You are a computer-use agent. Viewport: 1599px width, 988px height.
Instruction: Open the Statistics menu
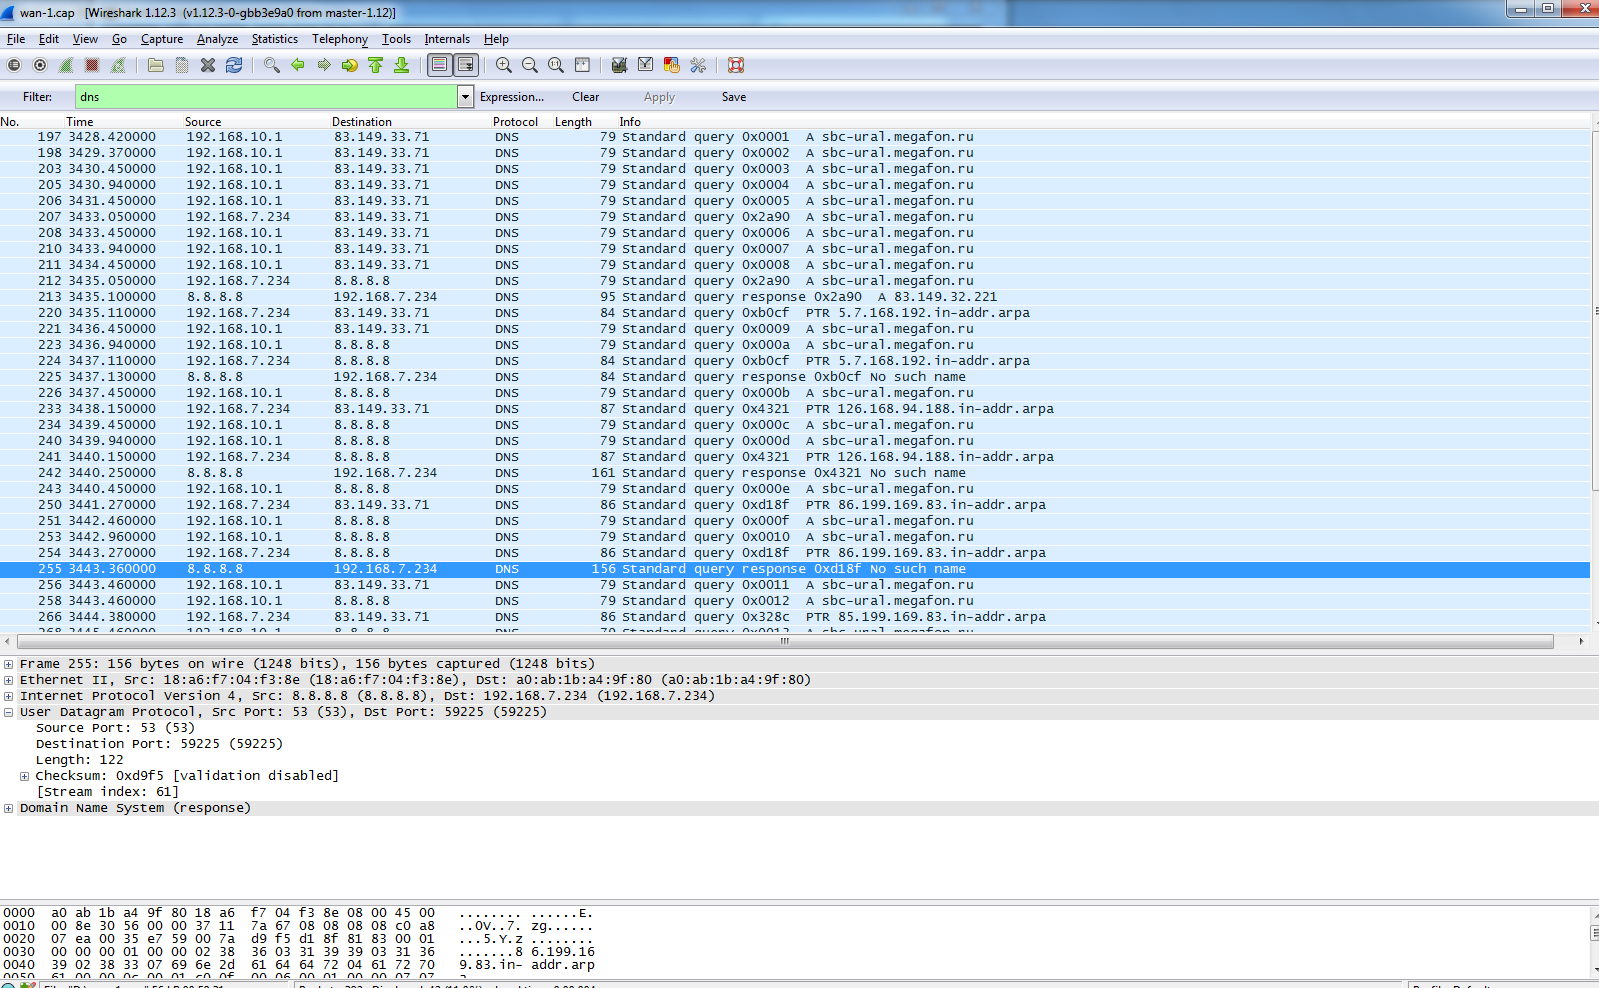coord(275,39)
